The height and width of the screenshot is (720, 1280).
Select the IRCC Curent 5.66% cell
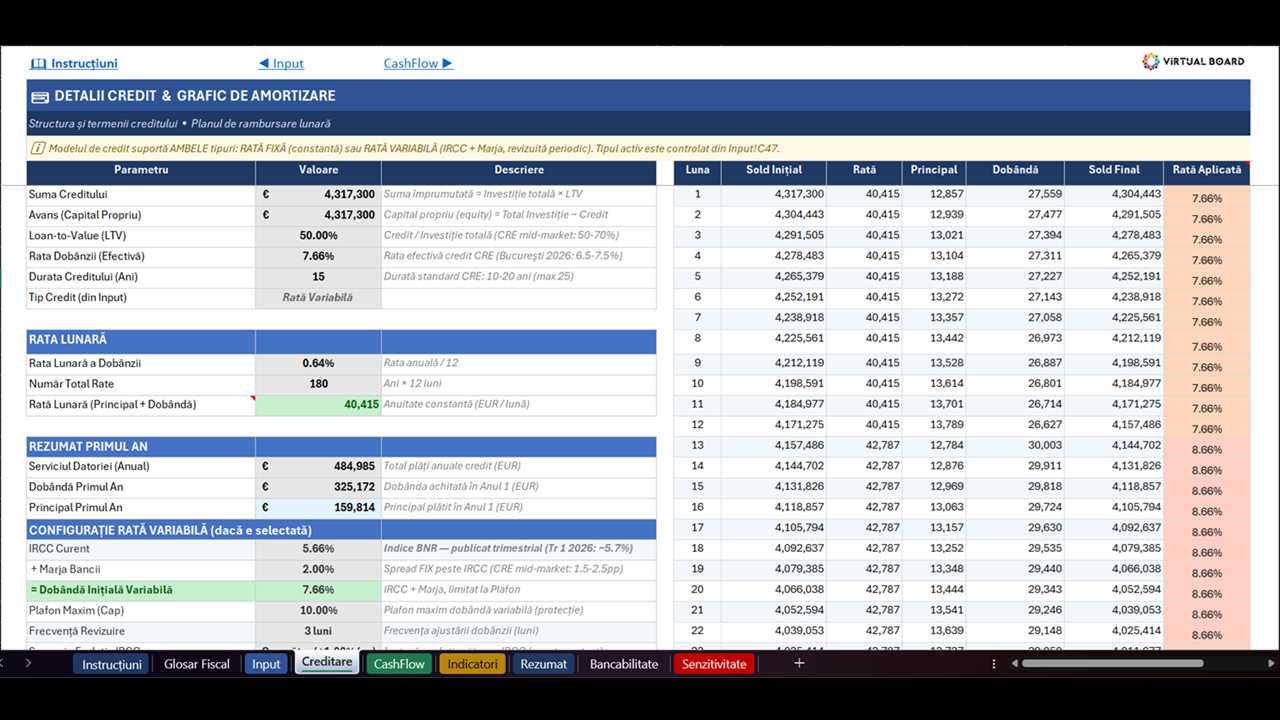click(318, 549)
